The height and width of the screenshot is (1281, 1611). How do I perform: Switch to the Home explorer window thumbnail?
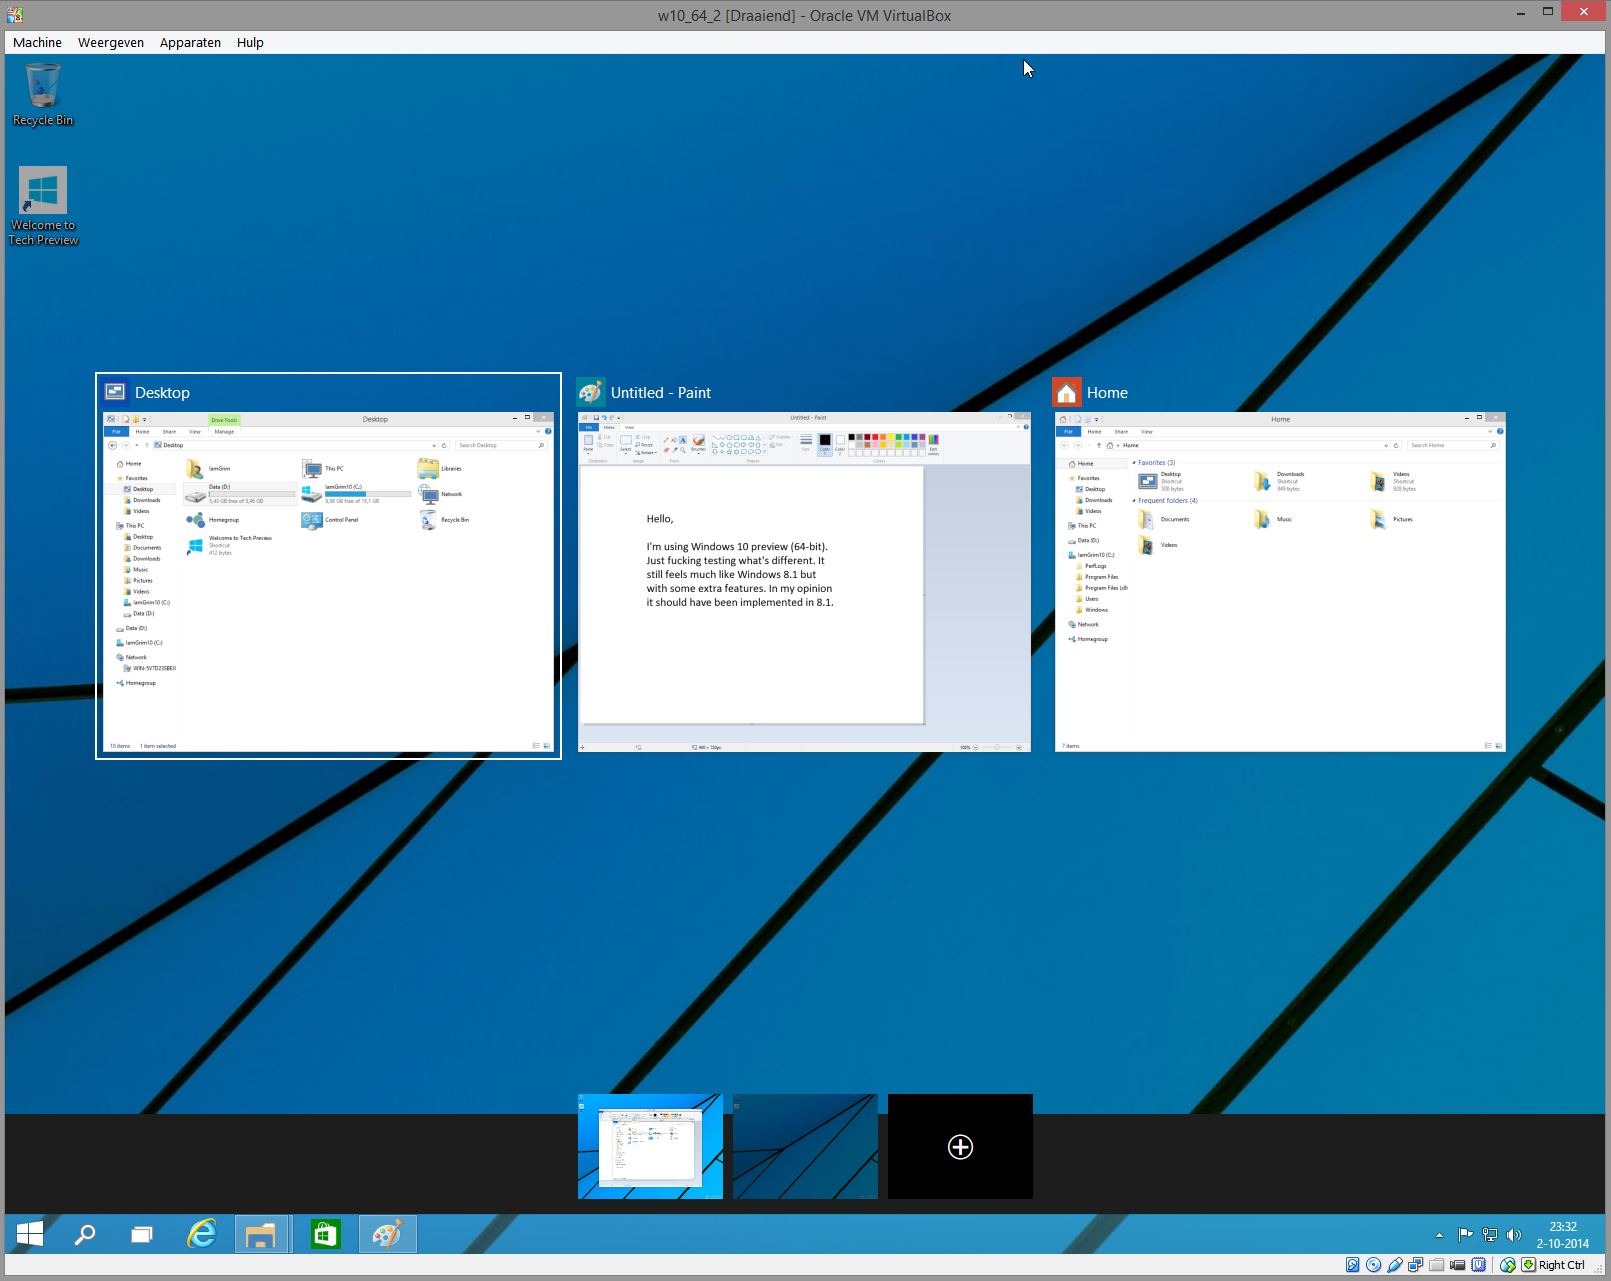coord(1280,566)
